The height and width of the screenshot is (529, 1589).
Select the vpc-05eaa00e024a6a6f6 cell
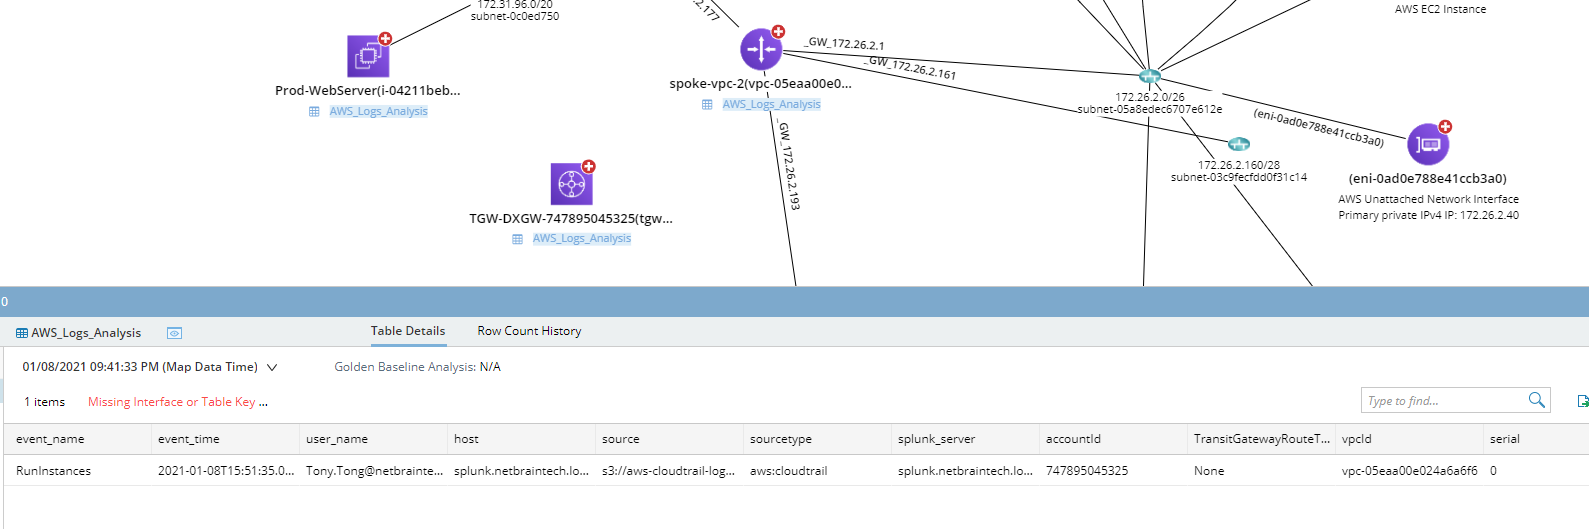[x=1410, y=471]
